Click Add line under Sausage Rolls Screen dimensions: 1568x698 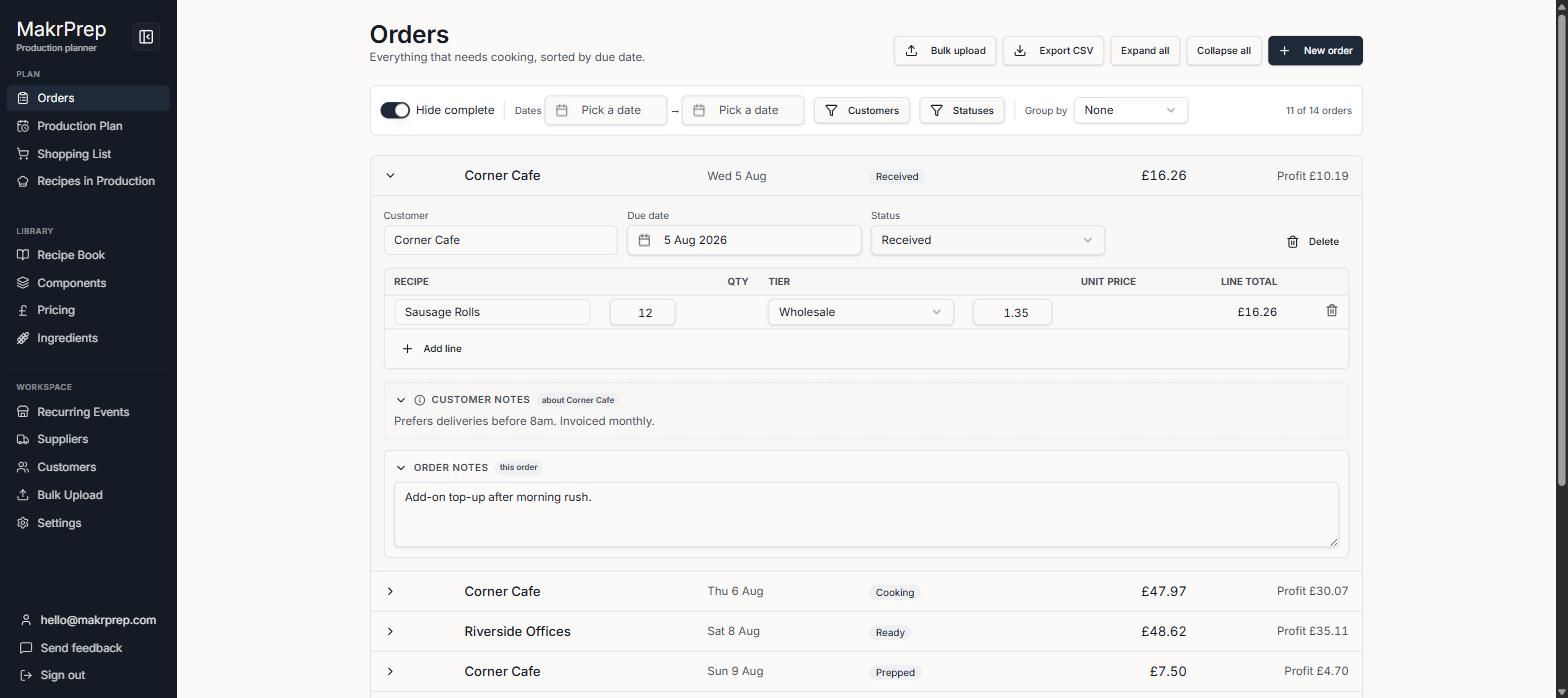point(432,349)
